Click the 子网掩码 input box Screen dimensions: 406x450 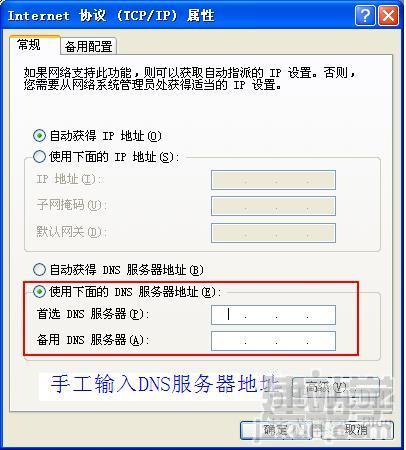pos(273,206)
